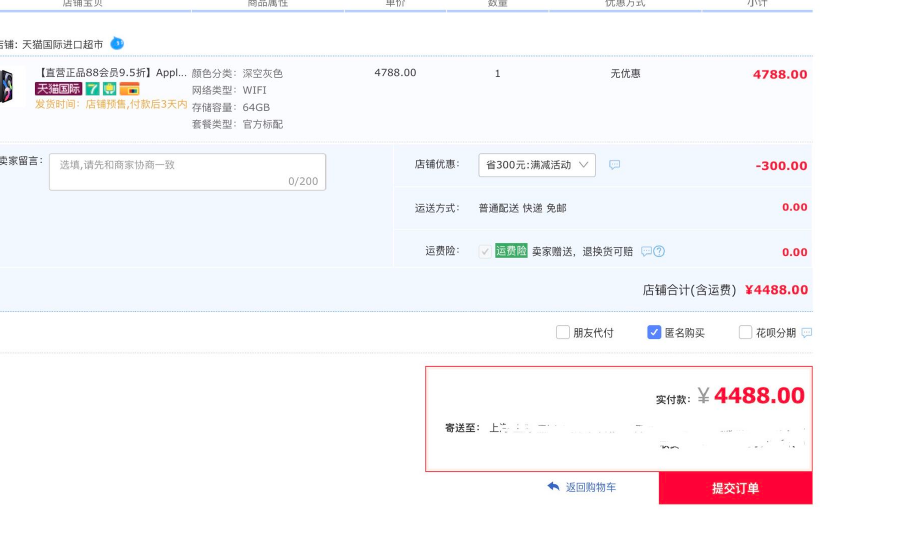Click the 深空灰色 color attribute text
This screenshot has height=547, width=918.
tap(263, 73)
